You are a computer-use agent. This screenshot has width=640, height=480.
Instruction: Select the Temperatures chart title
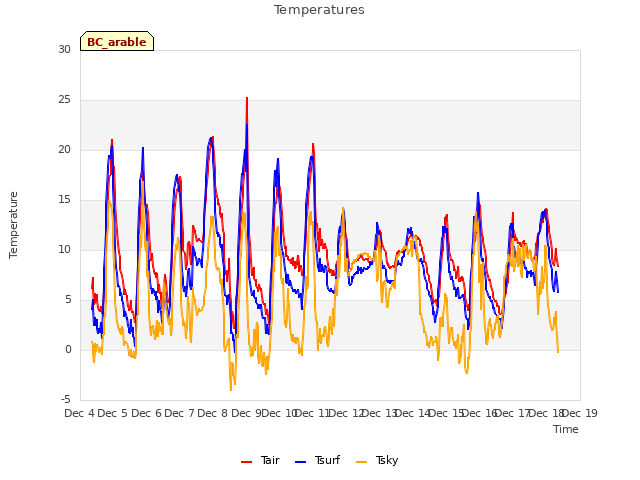point(319,10)
